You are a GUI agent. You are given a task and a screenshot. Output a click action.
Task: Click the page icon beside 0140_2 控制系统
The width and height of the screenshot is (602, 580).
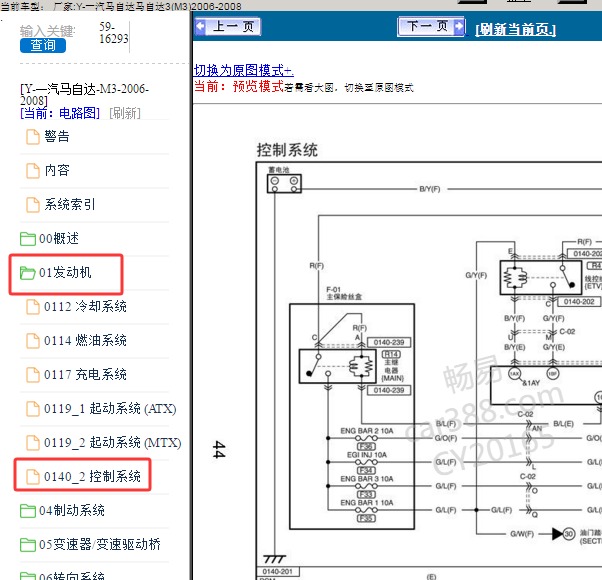point(33,477)
